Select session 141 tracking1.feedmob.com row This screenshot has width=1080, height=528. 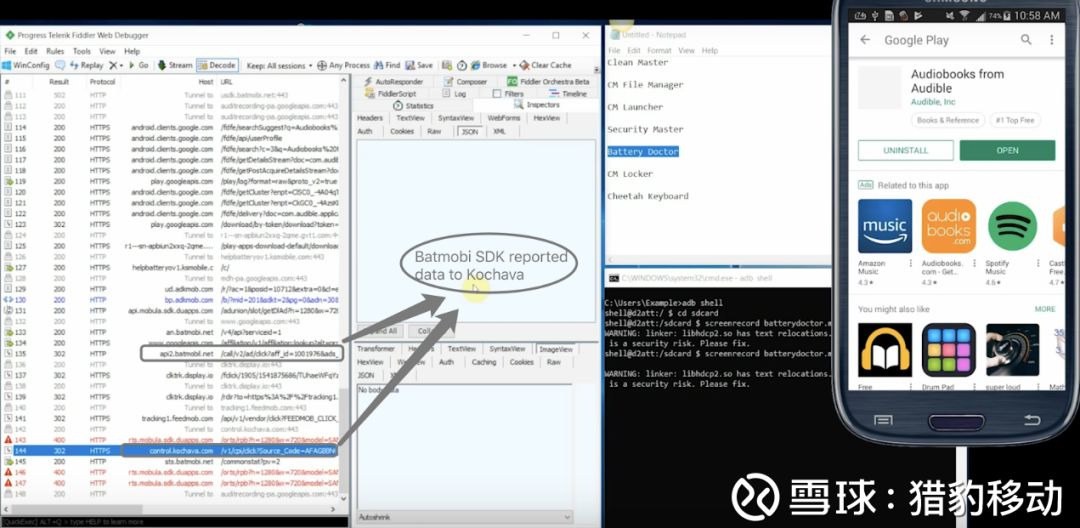coord(171,419)
